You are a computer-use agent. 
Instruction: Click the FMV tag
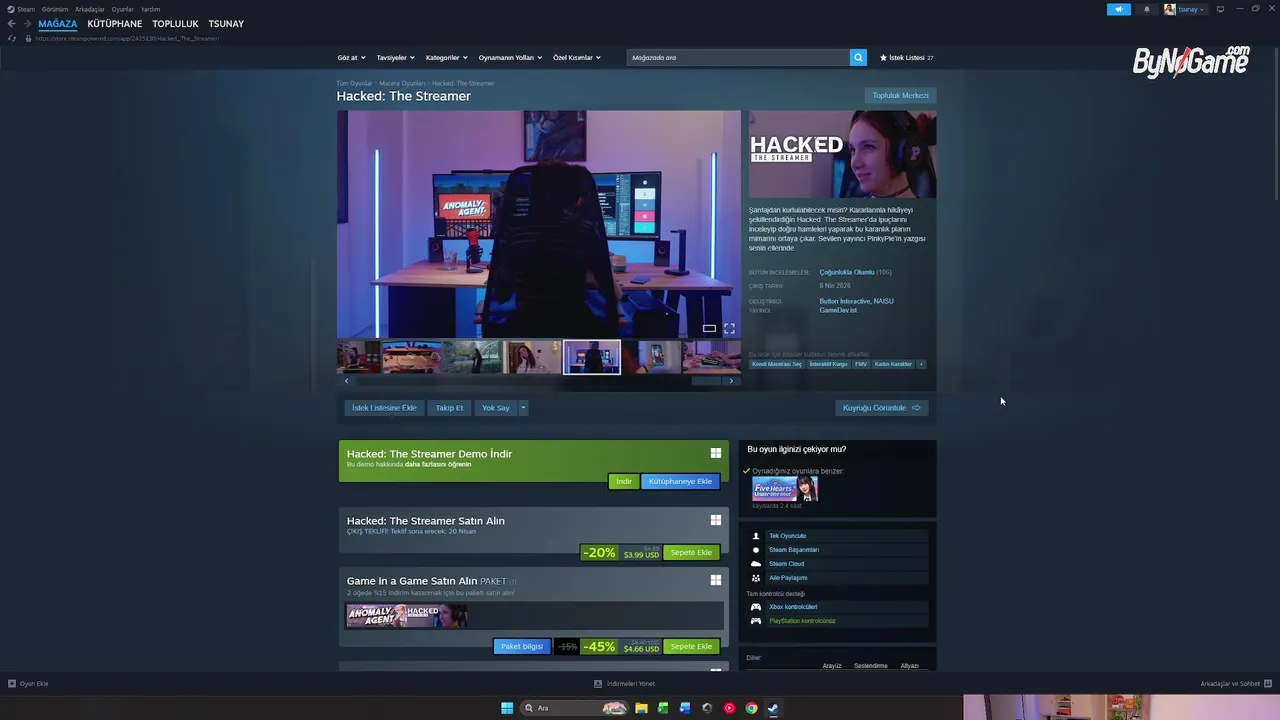point(861,364)
